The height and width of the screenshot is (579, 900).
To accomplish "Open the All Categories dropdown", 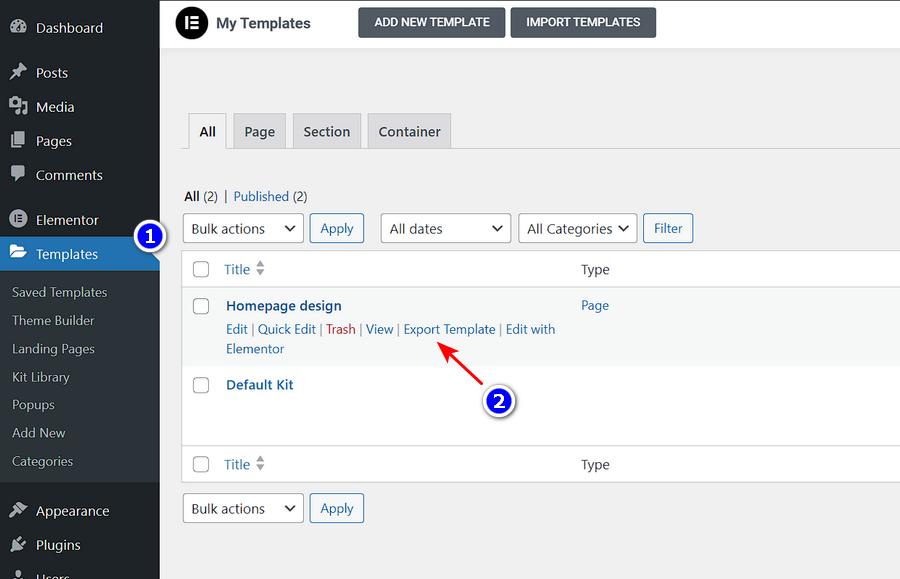I will click(578, 228).
